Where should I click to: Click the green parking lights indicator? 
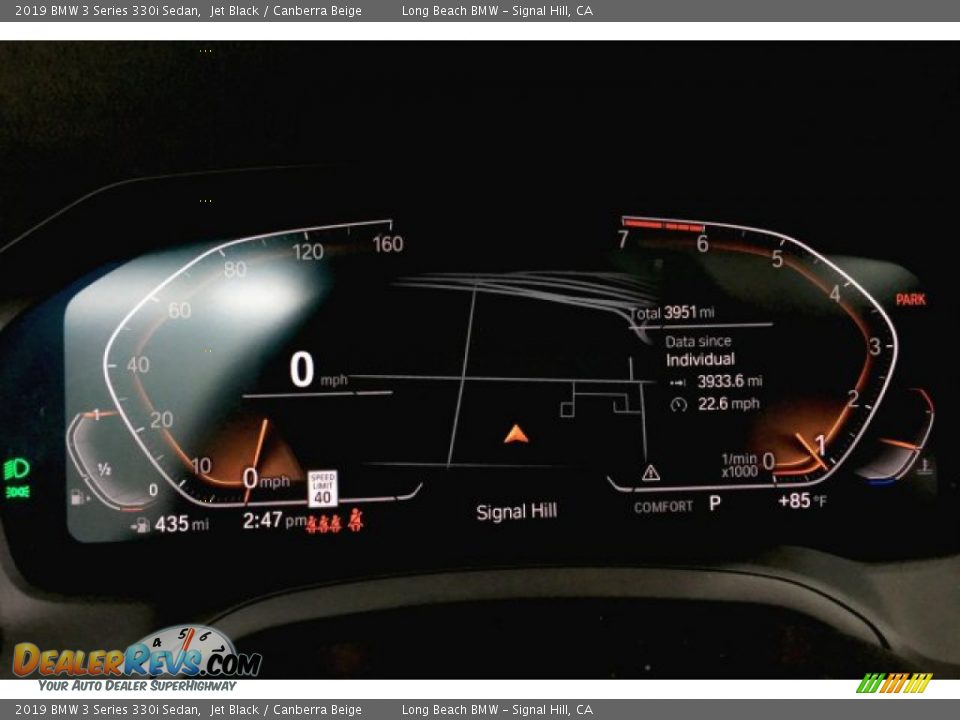pos(17,492)
